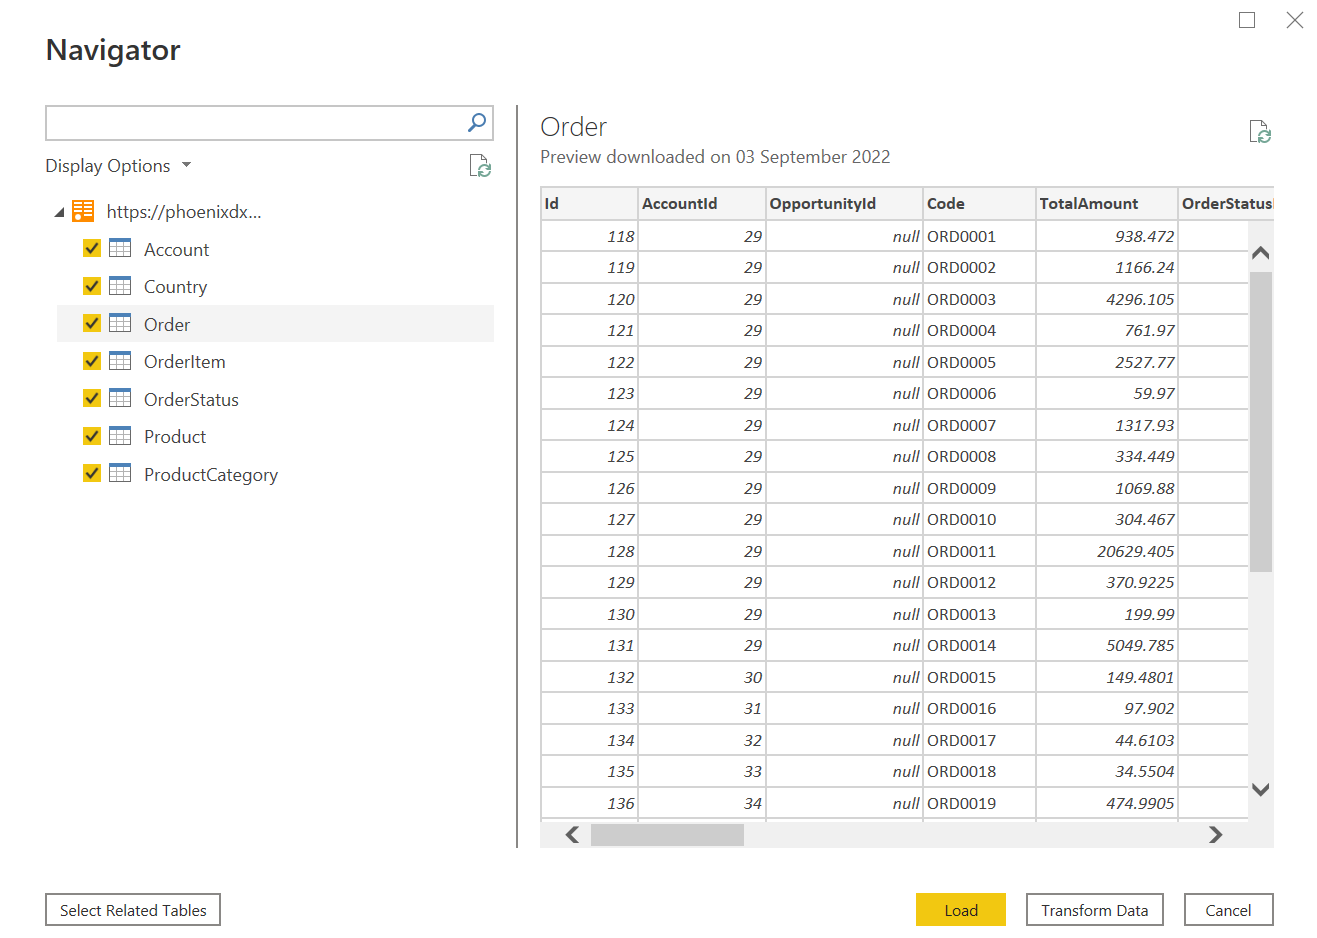The height and width of the screenshot is (938, 1317).
Task: Uncheck the Country table checkbox
Action: (92, 286)
